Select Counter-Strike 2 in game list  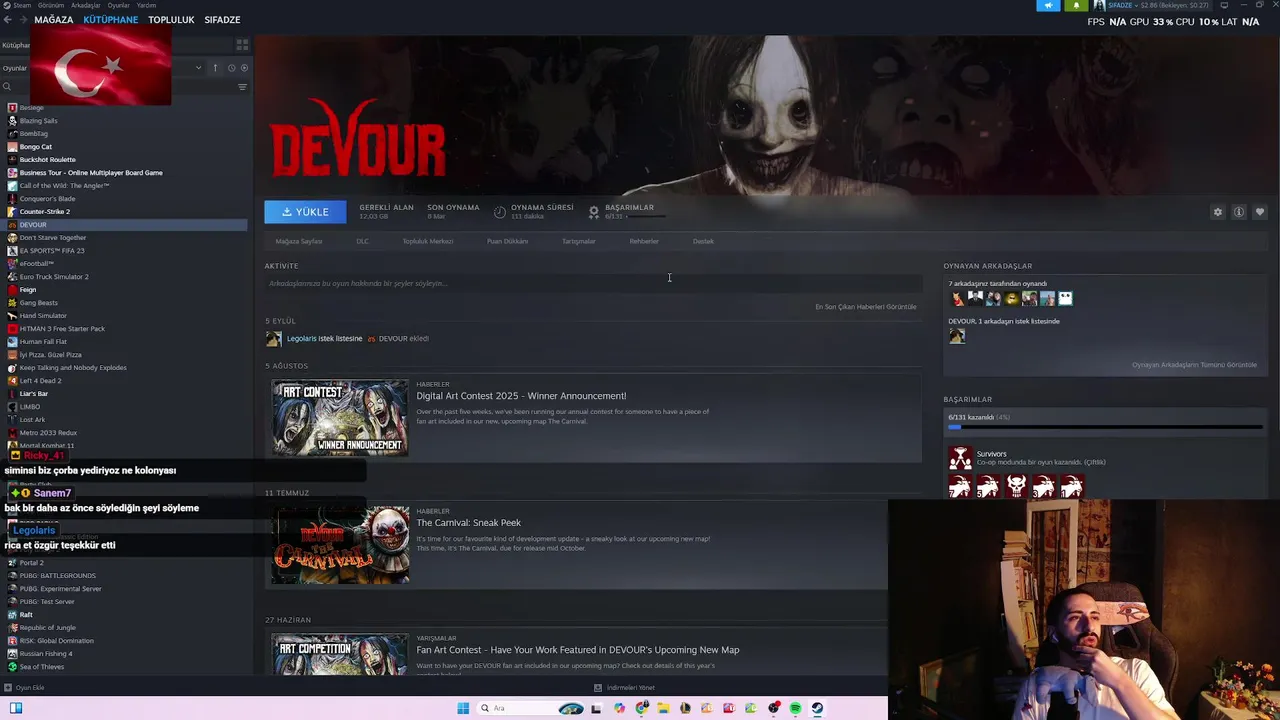(44, 212)
